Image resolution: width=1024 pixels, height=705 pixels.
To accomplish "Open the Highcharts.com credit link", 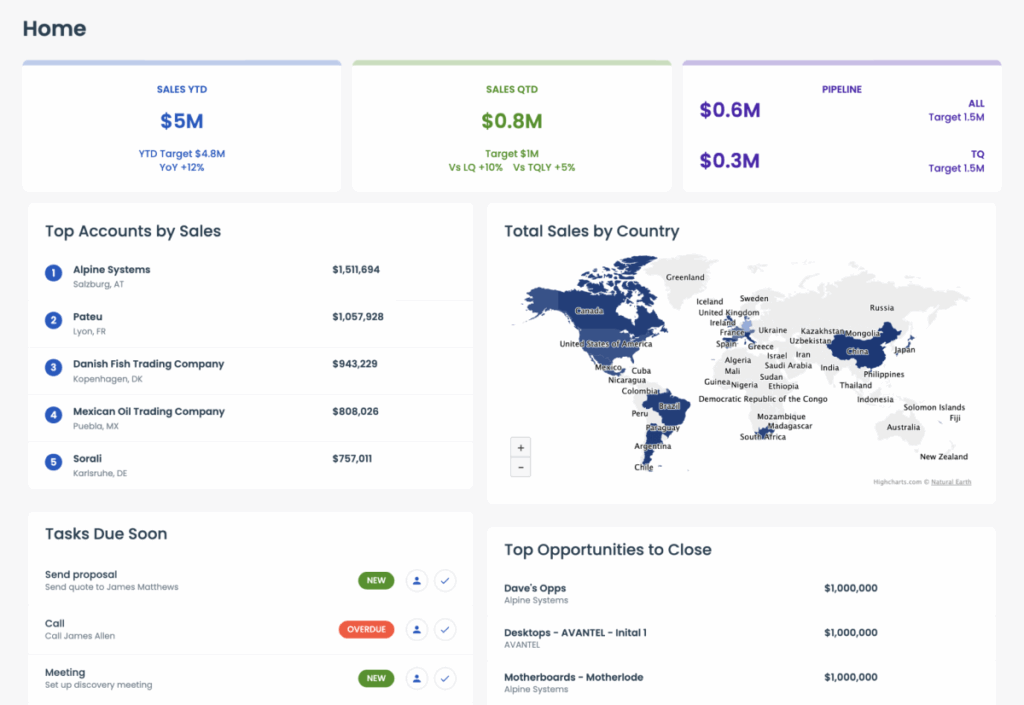I will (x=897, y=482).
